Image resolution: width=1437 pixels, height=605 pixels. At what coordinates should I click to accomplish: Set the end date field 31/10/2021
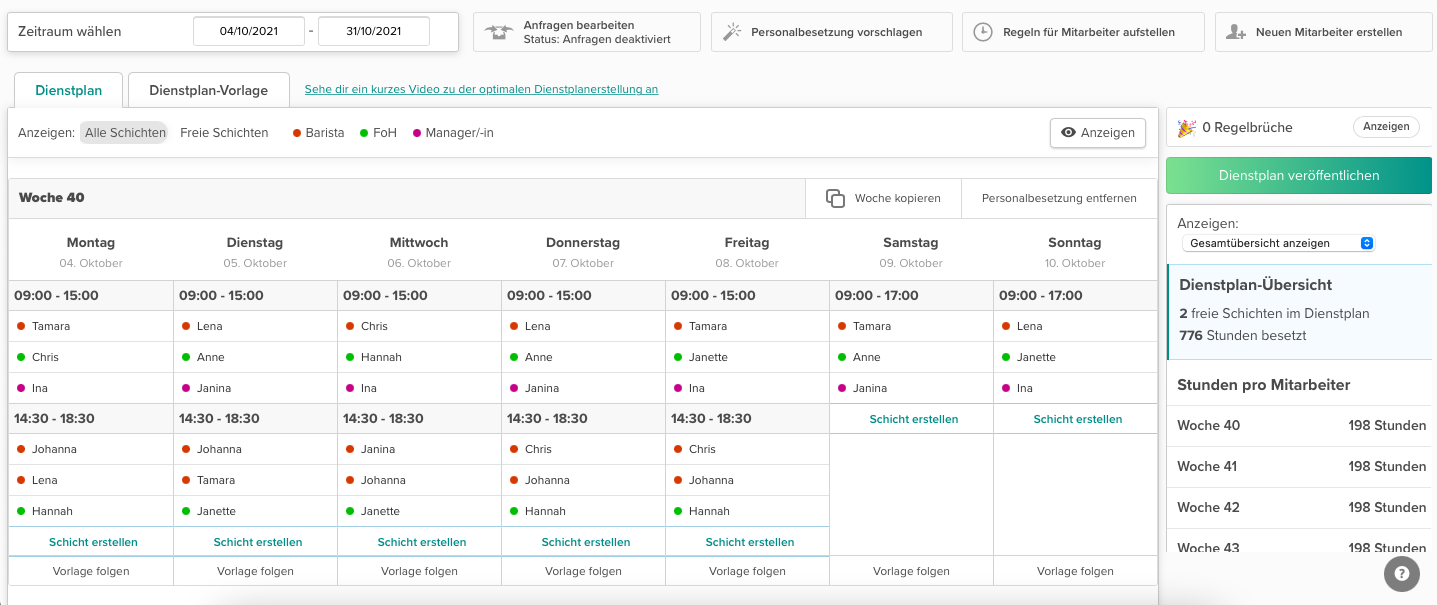click(x=374, y=31)
